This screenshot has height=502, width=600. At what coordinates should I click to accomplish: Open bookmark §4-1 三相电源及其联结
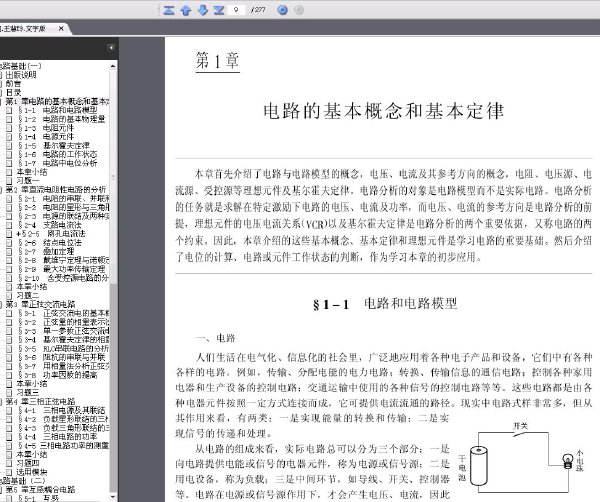point(61,411)
